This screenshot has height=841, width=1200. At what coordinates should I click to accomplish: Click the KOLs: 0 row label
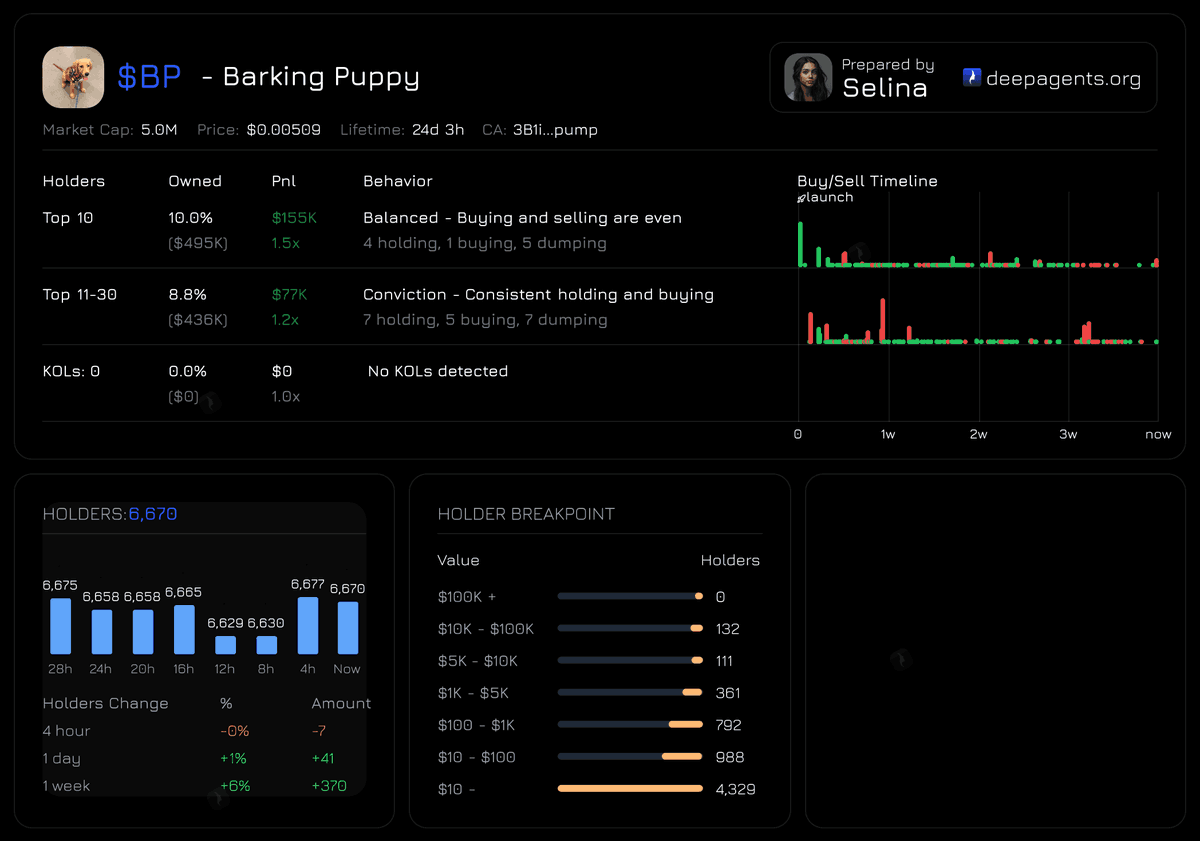point(71,371)
